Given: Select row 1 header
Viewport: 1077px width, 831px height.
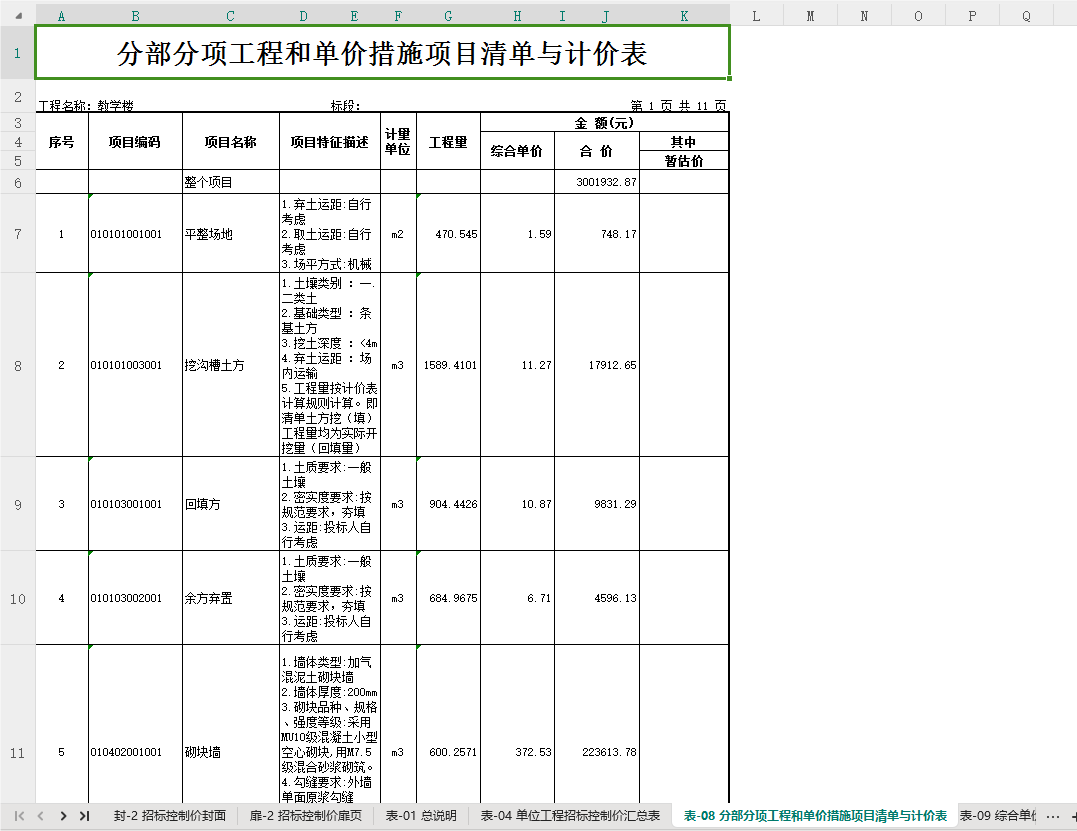Looking at the screenshot, I should pyautogui.click(x=17, y=53).
